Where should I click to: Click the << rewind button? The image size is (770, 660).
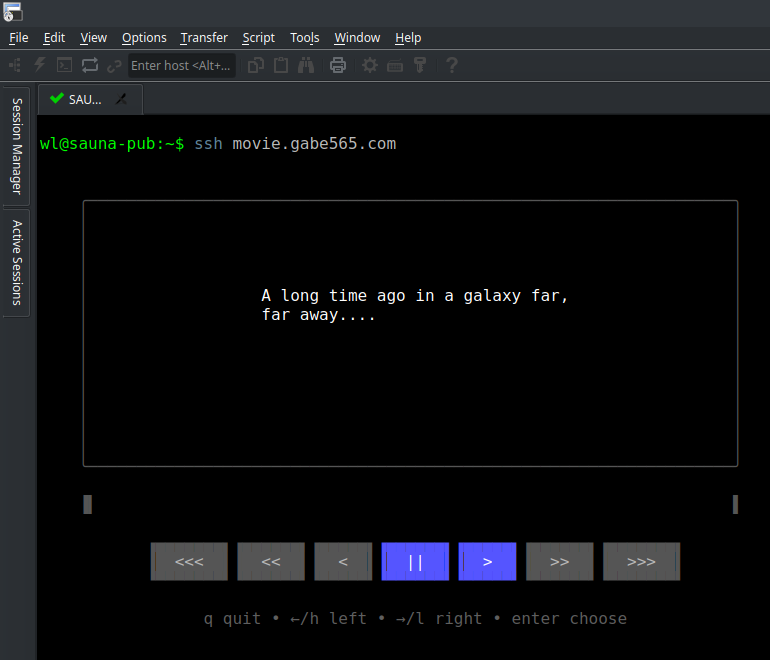(271, 561)
